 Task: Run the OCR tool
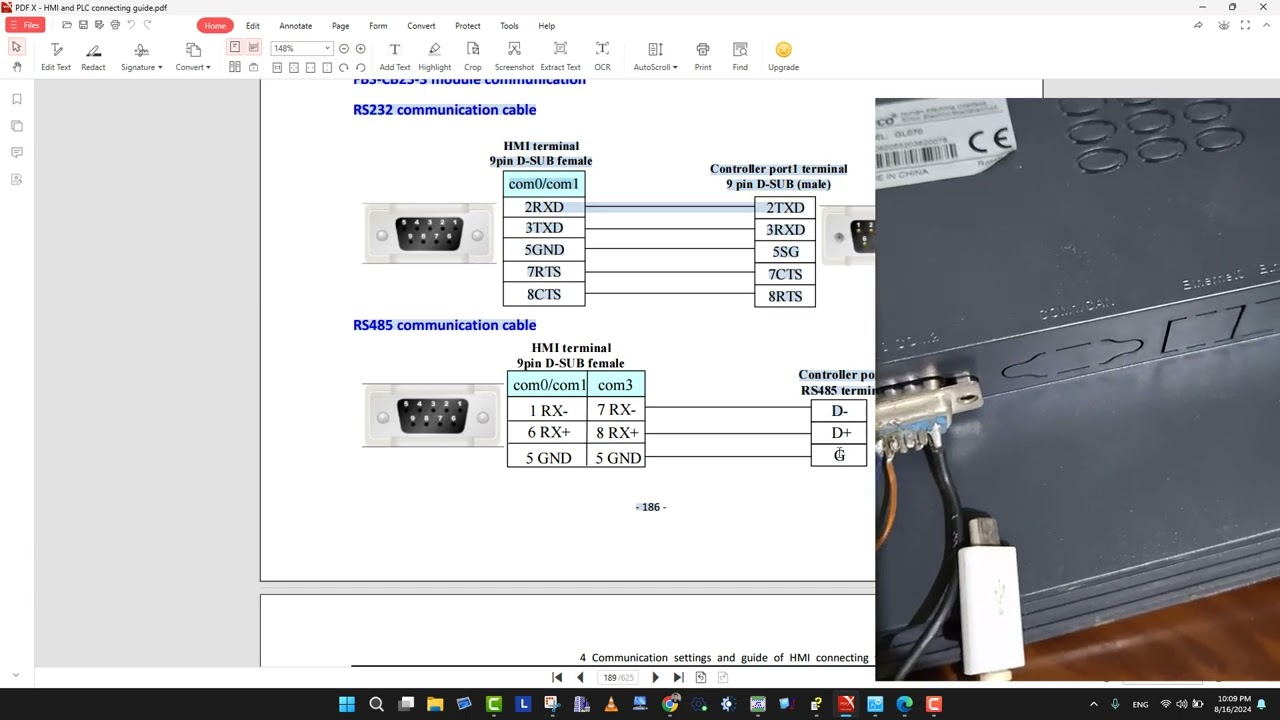pyautogui.click(x=602, y=57)
